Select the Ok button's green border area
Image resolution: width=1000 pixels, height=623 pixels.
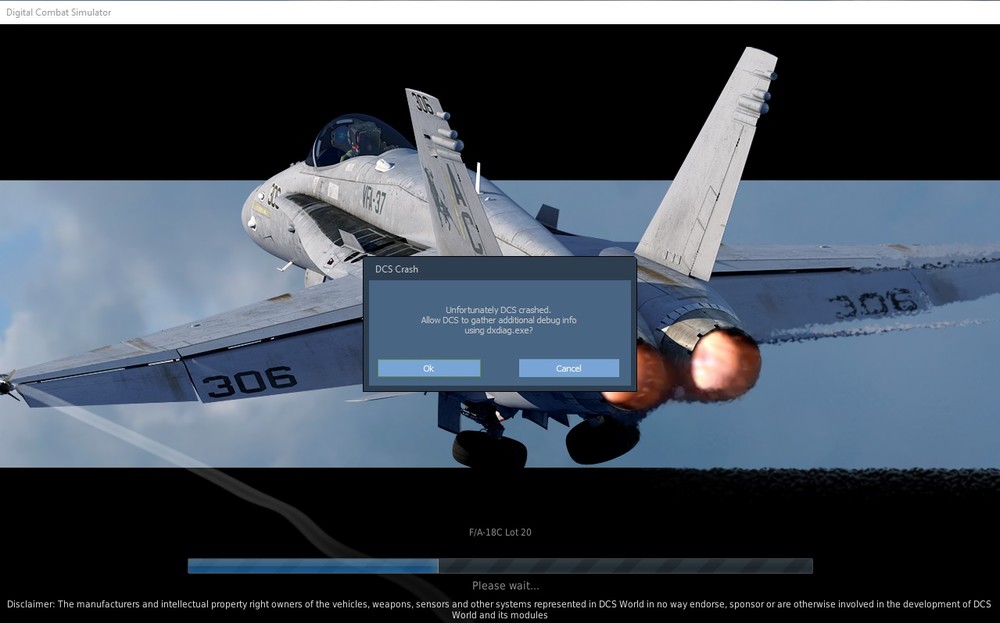coord(428,359)
